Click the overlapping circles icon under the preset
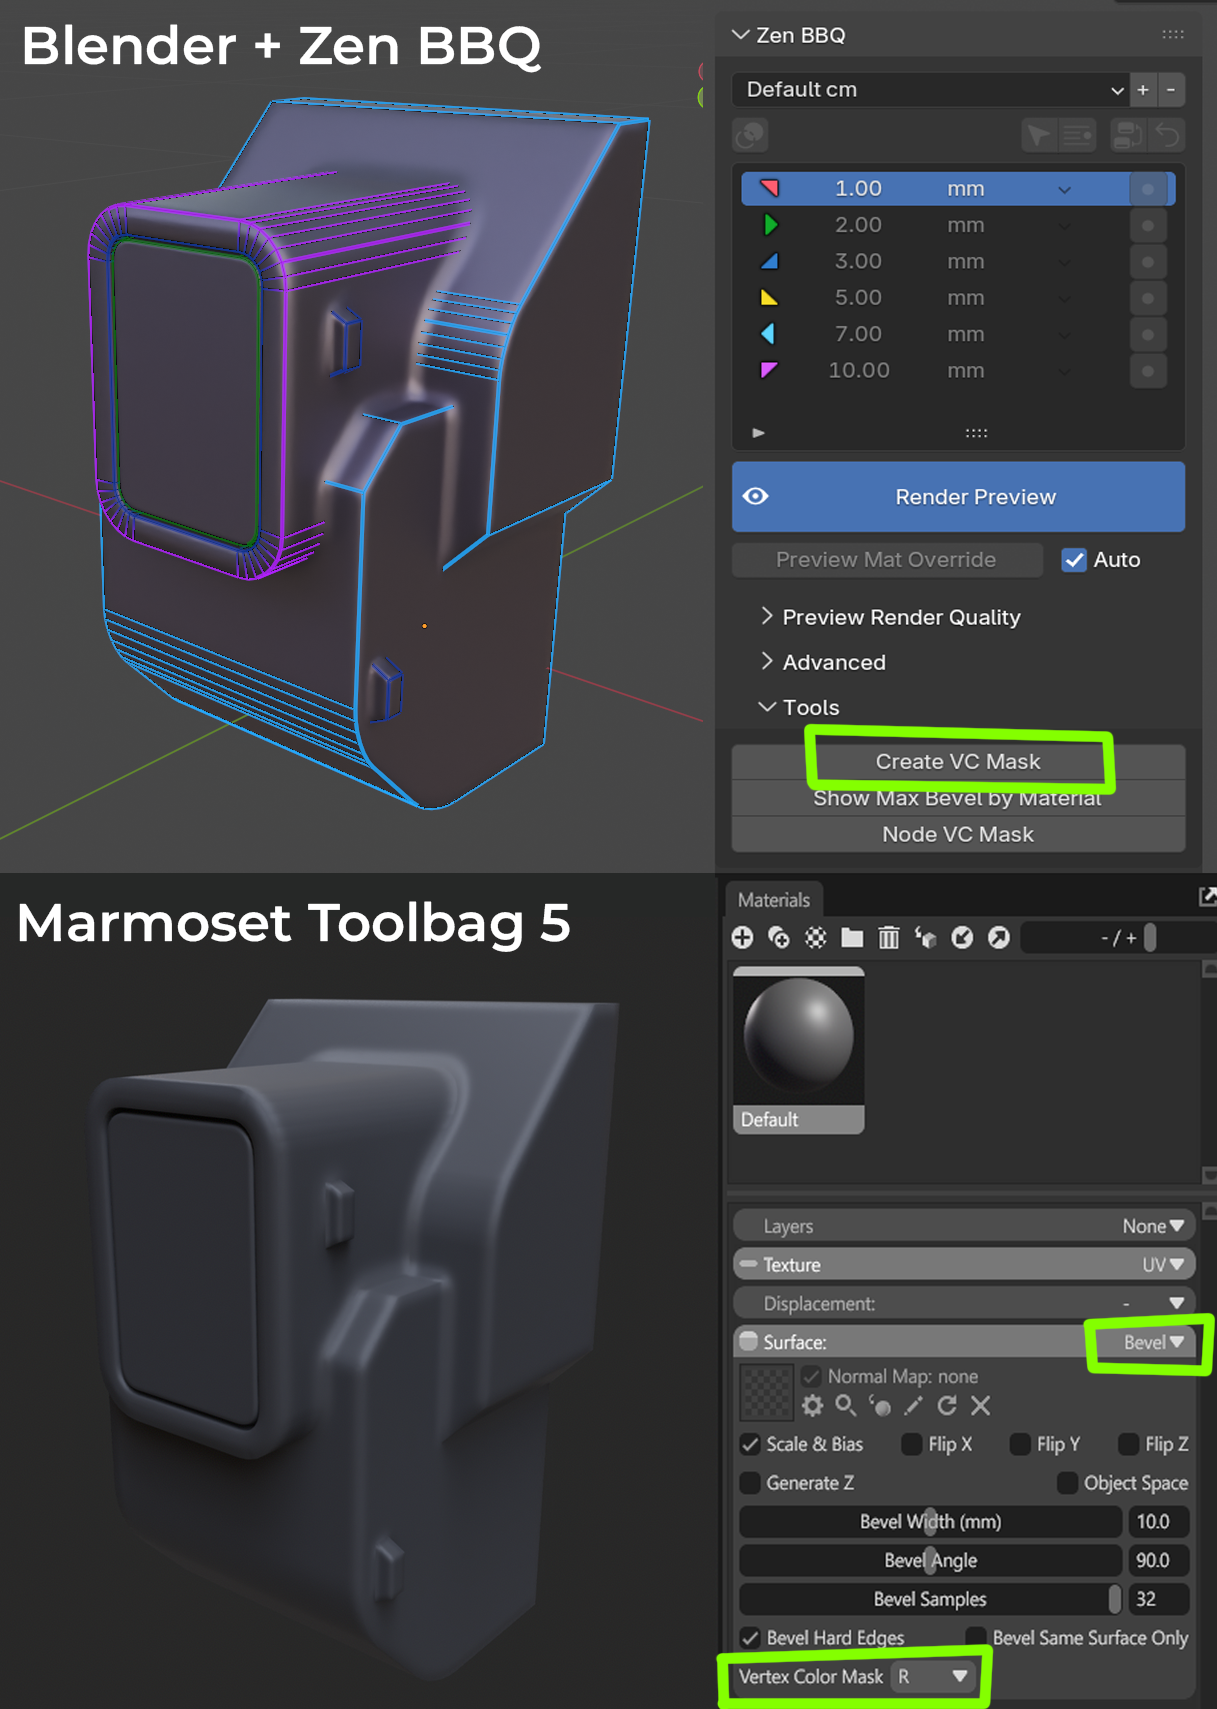Screen dimensions: 1217x1709 pos(751,135)
